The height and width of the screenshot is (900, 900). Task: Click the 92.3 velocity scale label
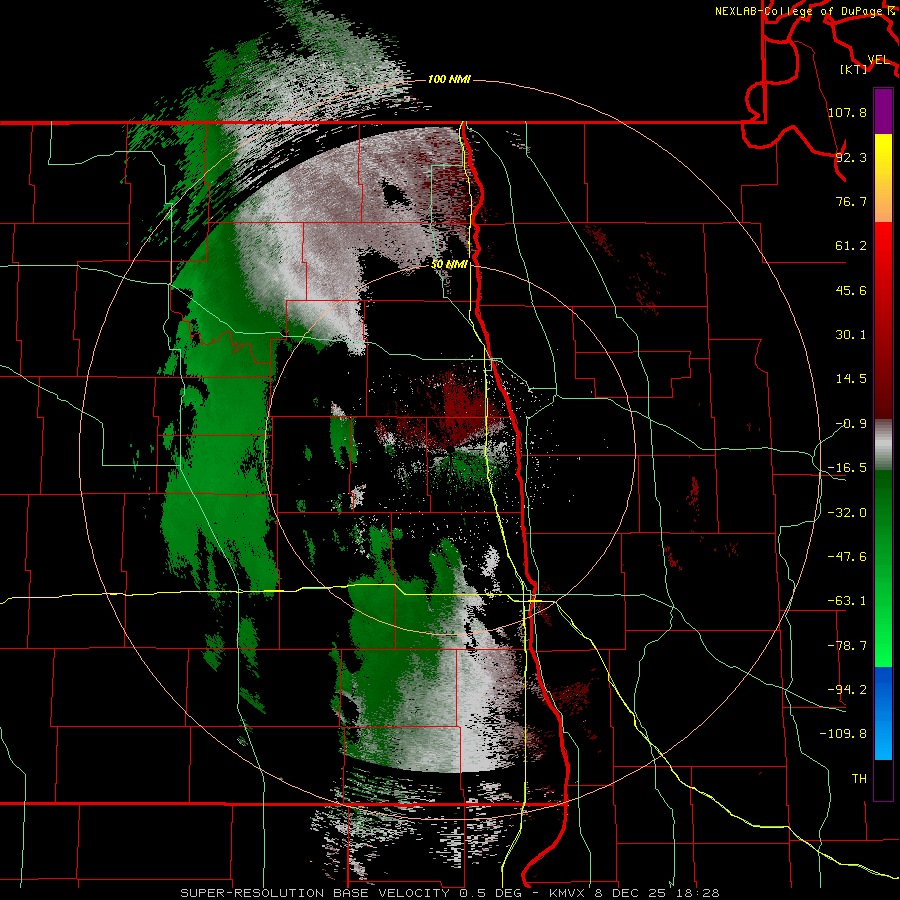pyautogui.click(x=851, y=157)
